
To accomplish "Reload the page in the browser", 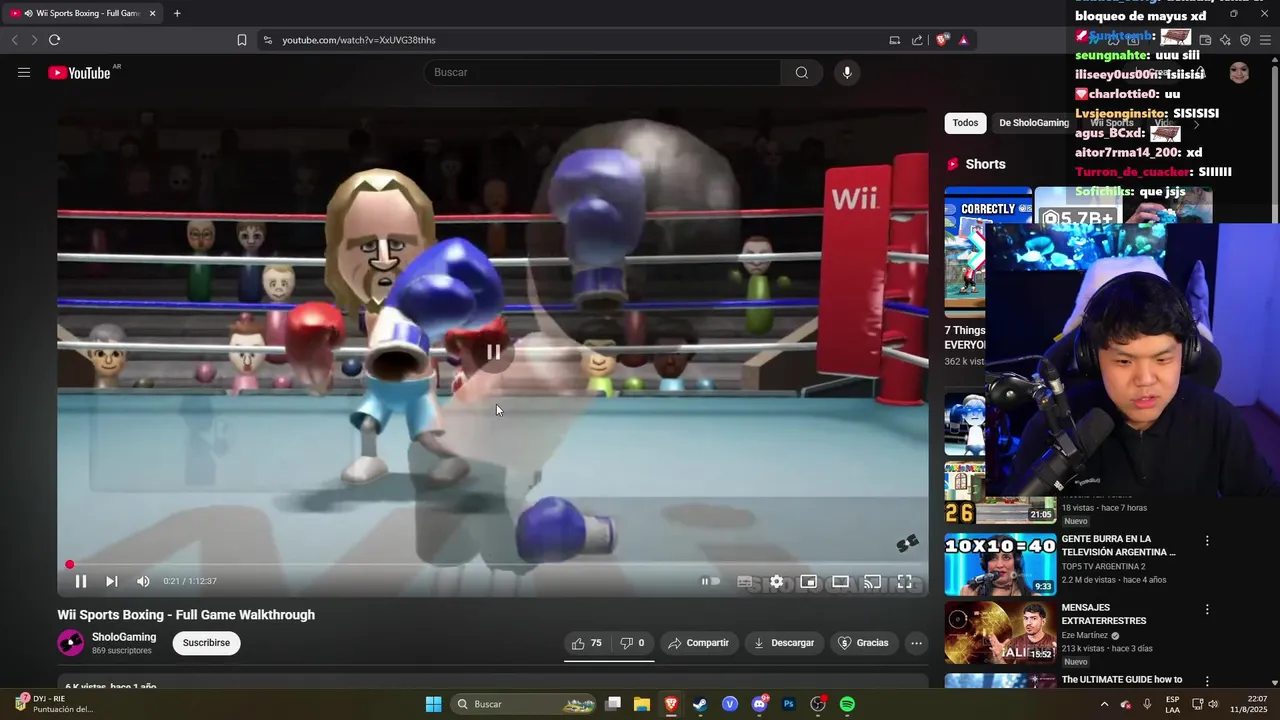I will (54, 40).
